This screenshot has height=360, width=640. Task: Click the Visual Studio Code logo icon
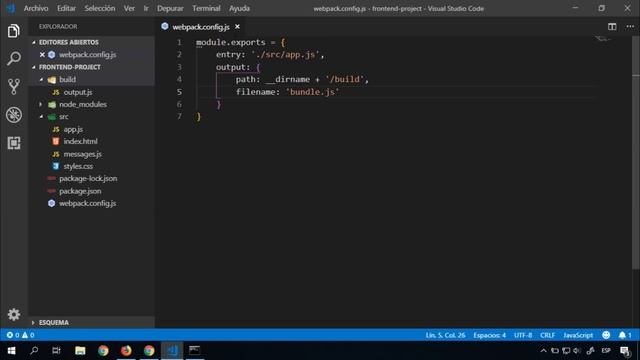(x=11, y=8)
